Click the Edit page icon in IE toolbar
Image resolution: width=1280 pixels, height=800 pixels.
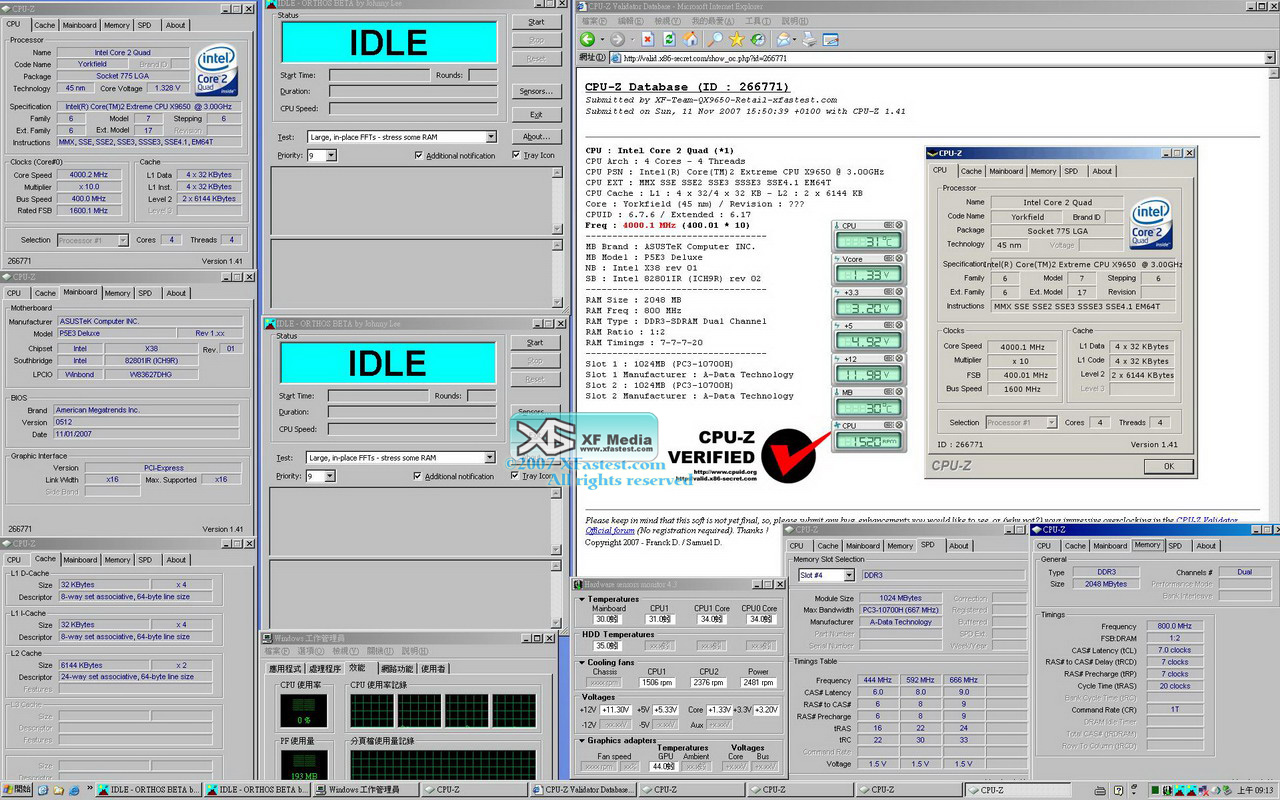click(831, 39)
